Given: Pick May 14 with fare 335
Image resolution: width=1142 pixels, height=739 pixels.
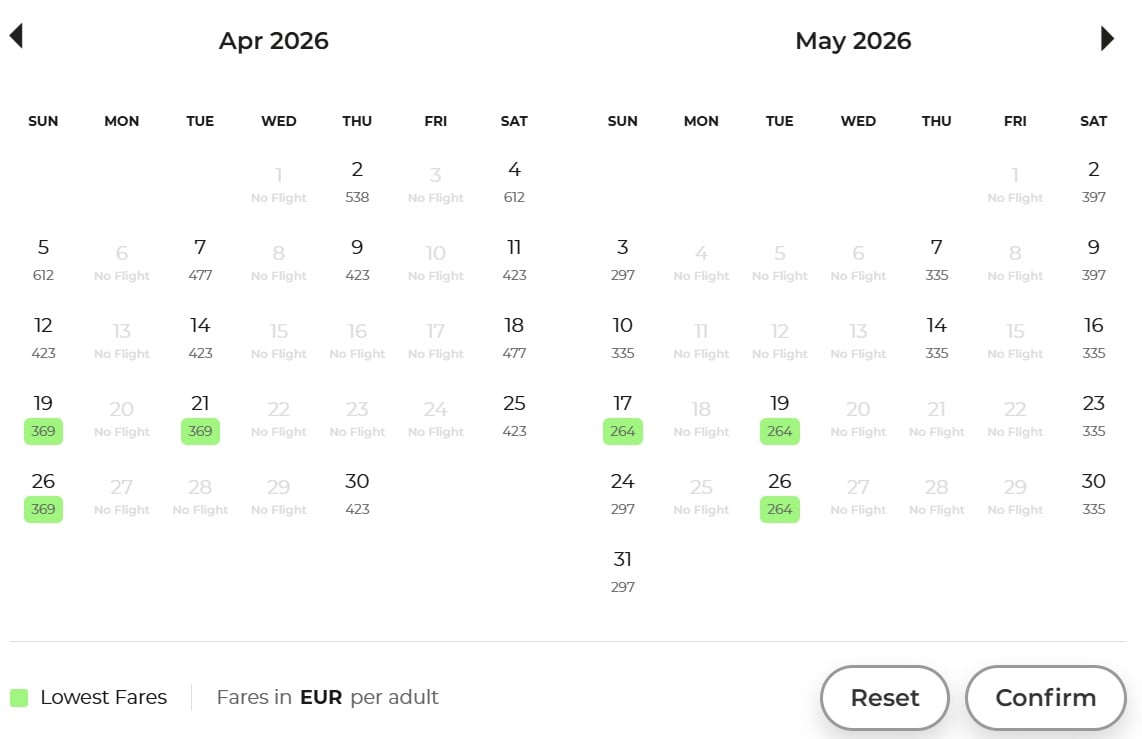Looking at the screenshot, I should (x=936, y=337).
